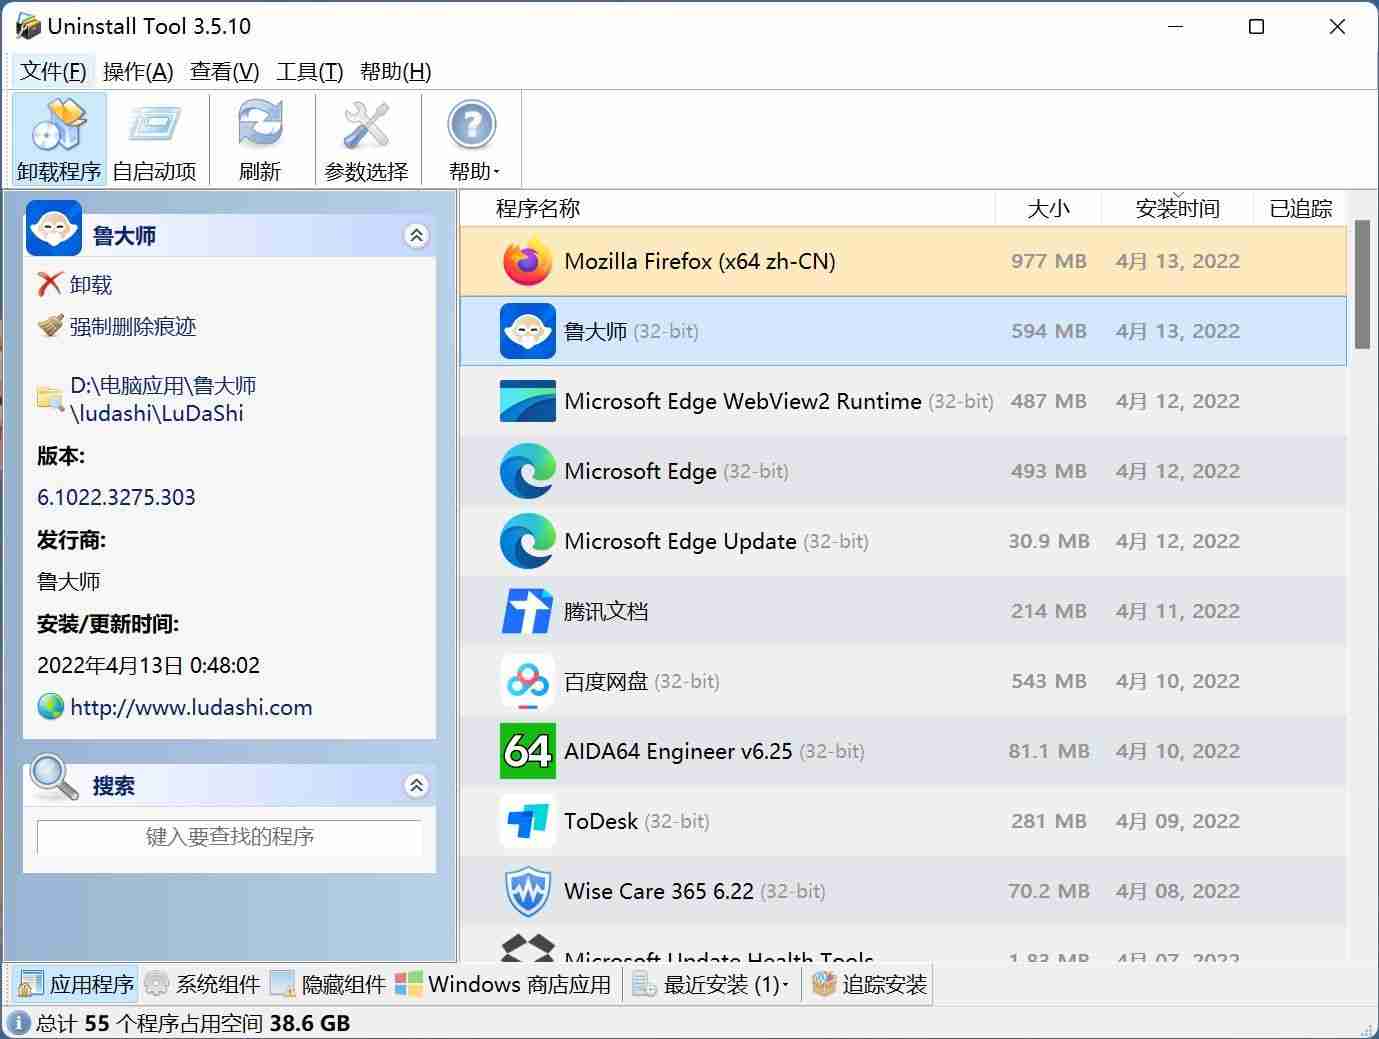Click the broom 强制删除痕迹 icon
This screenshot has height=1039, width=1379.
point(50,326)
